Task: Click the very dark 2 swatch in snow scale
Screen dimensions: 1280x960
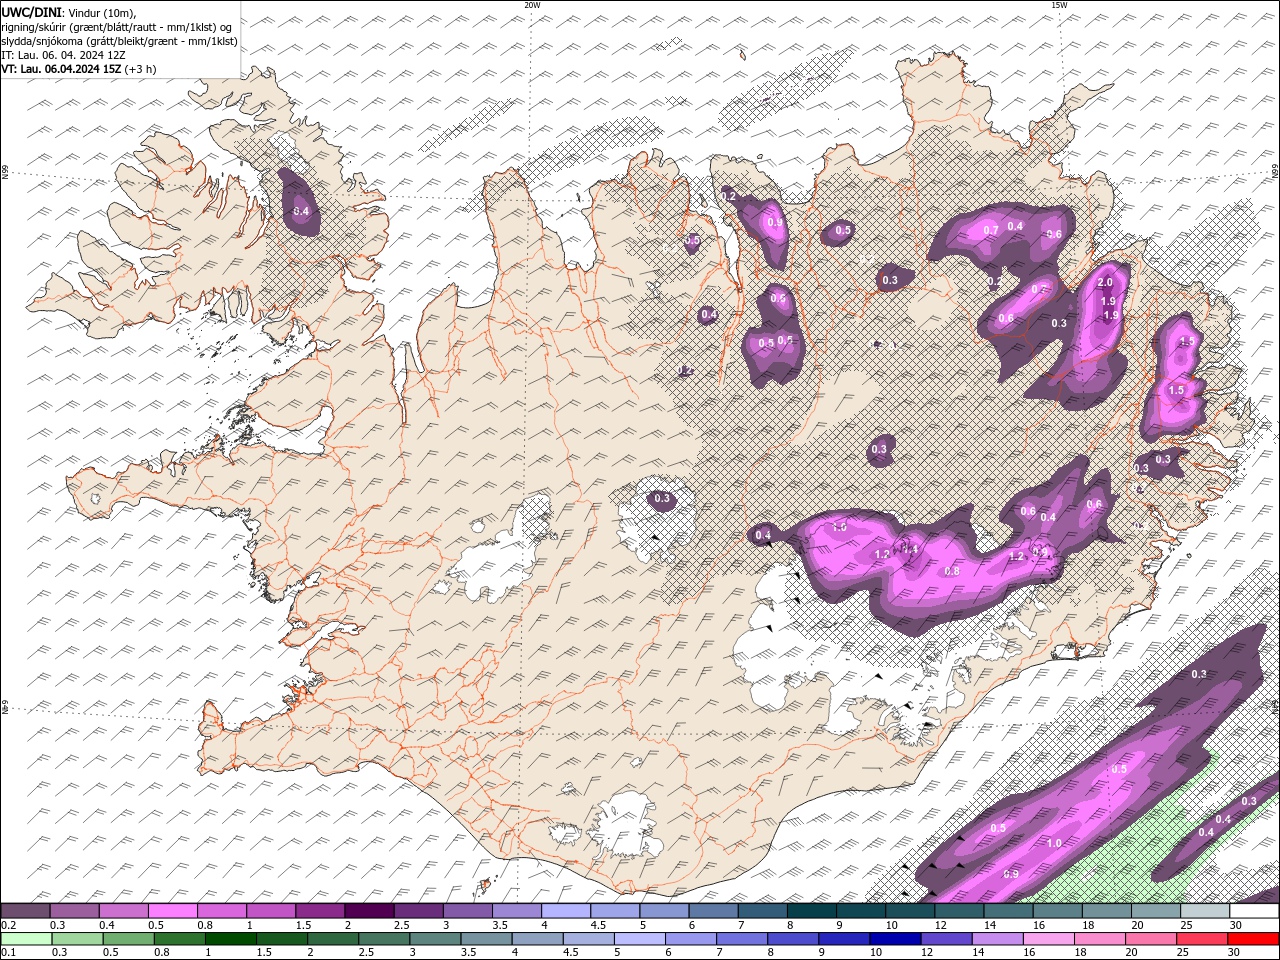Action: pyautogui.click(x=369, y=911)
